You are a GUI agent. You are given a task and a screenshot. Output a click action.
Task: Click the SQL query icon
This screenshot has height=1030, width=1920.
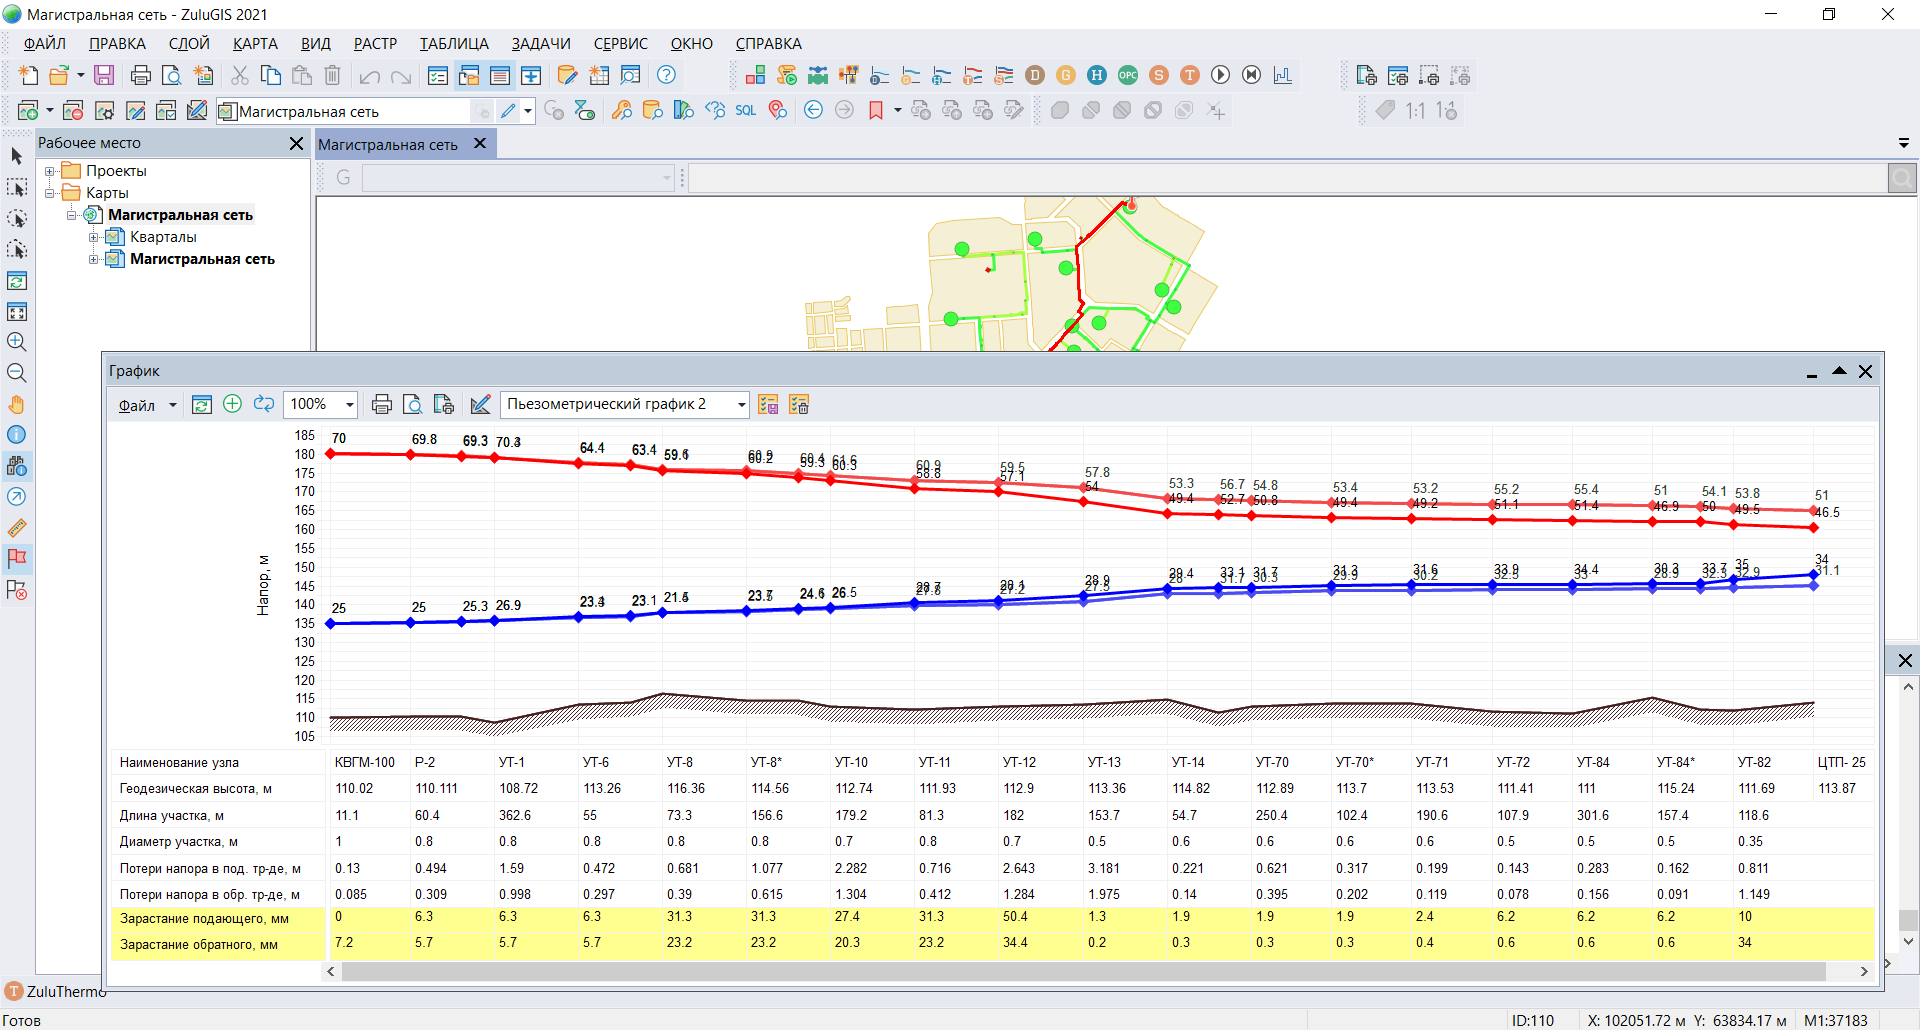click(745, 111)
